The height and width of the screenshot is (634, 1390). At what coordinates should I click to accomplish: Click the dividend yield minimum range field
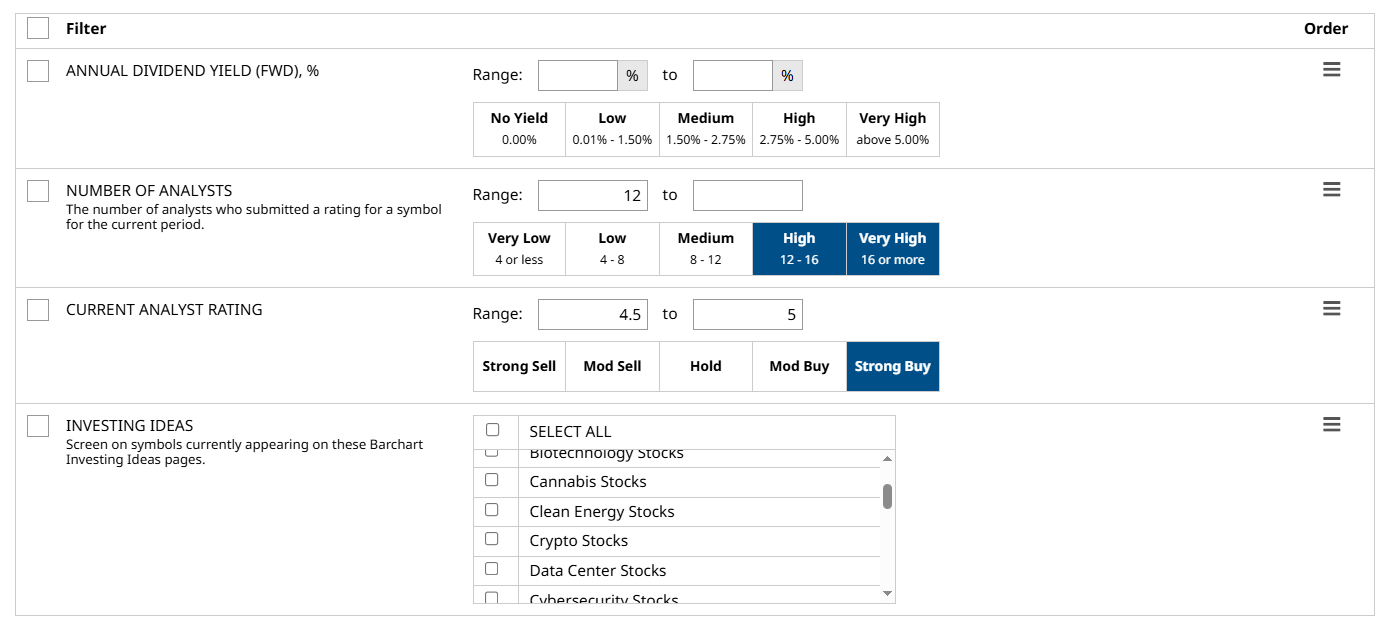click(578, 75)
